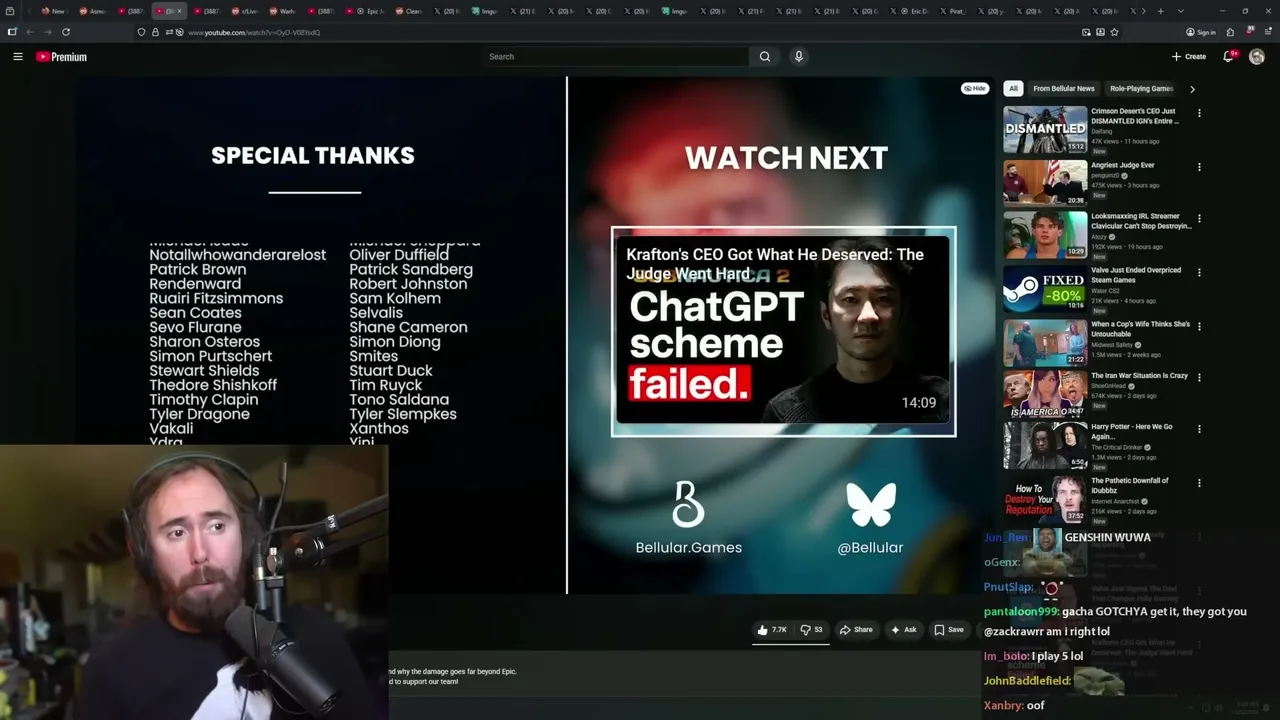The height and width of the screenshot is (720, 1280).
Task: Open the Crimson Desert's CEO video thumbnail
Action: [1045, 129]
